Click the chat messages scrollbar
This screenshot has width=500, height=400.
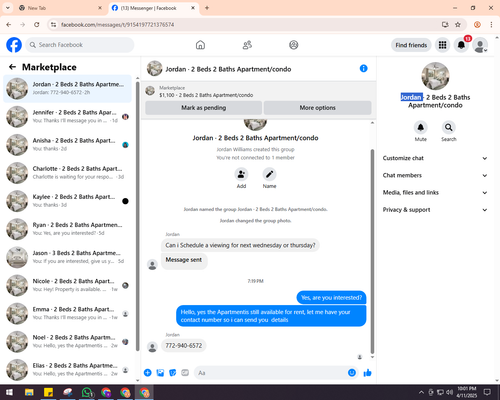(x=372, y=252)
